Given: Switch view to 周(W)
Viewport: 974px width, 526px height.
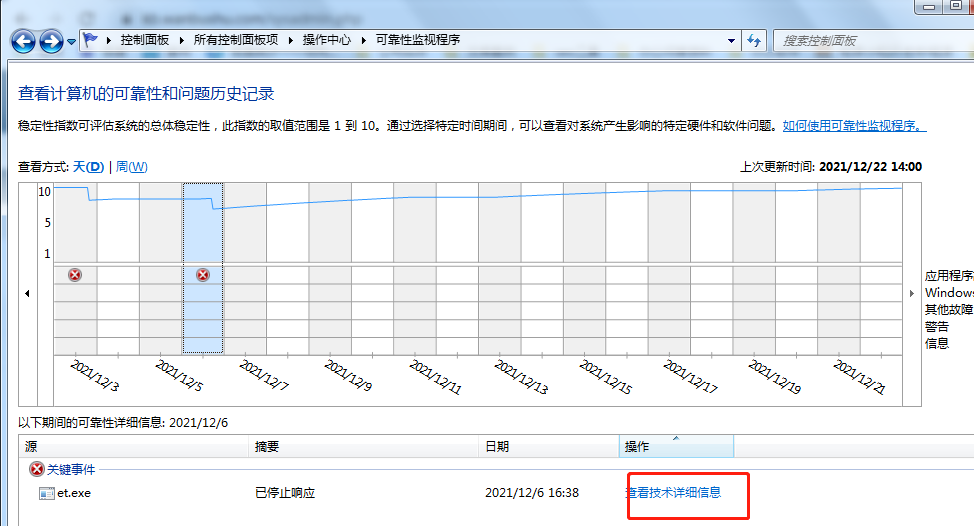Looking at the screenshot, I should [132, 166].
